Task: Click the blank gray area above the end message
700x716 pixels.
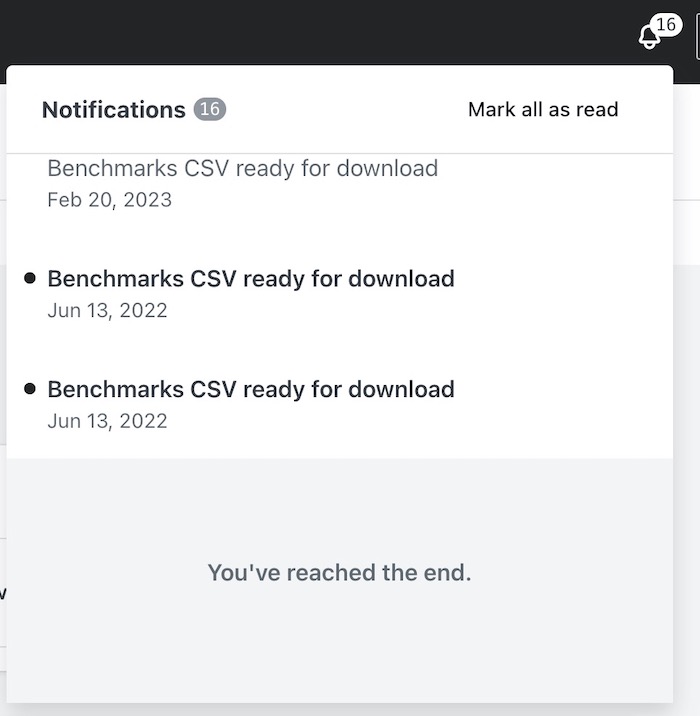Action: 339,505
